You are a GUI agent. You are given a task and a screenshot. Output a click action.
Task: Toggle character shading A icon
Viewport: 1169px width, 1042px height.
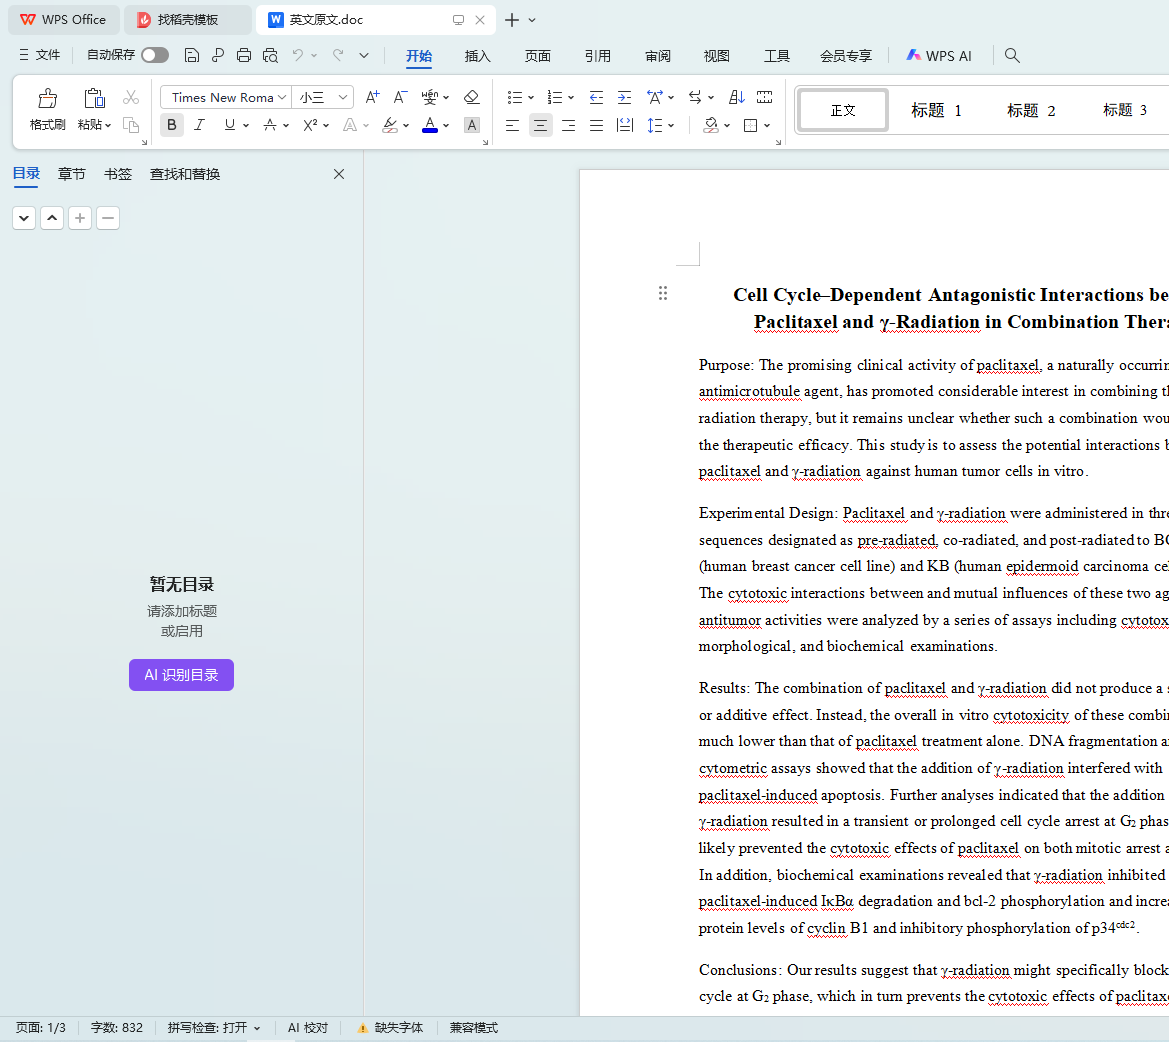point(471,125)
